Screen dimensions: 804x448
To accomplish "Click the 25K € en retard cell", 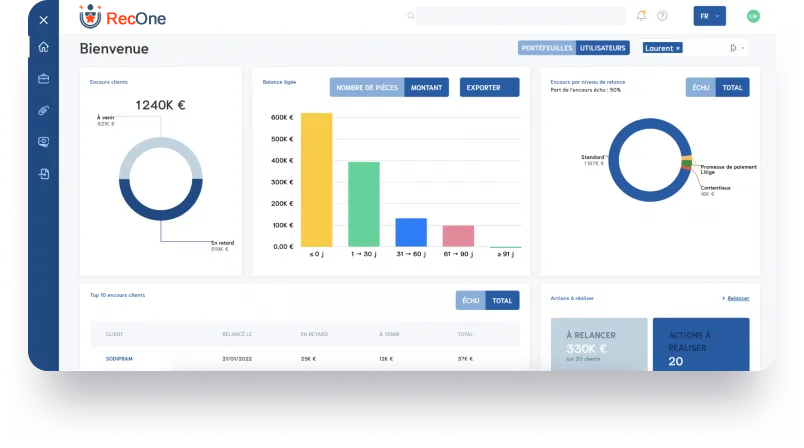I will click(x=308, y=359).
